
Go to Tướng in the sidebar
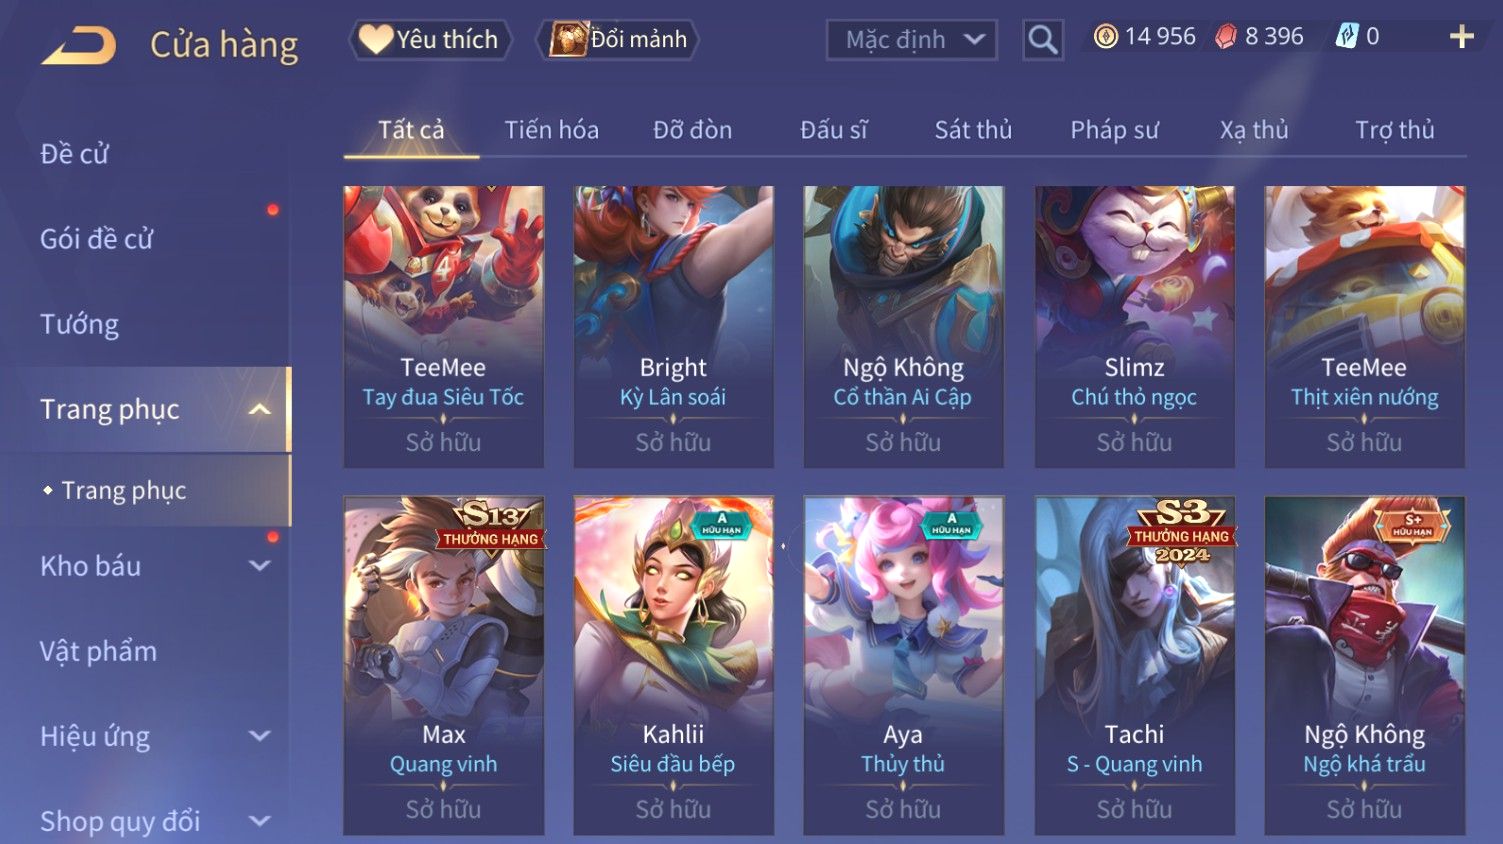[80, 324]
